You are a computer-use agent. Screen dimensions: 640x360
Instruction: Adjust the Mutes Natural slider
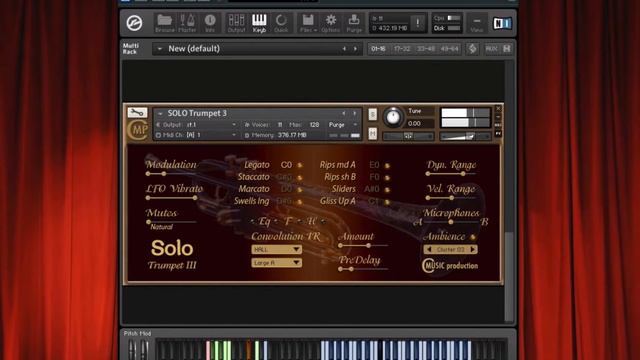(x=149, y=222)
